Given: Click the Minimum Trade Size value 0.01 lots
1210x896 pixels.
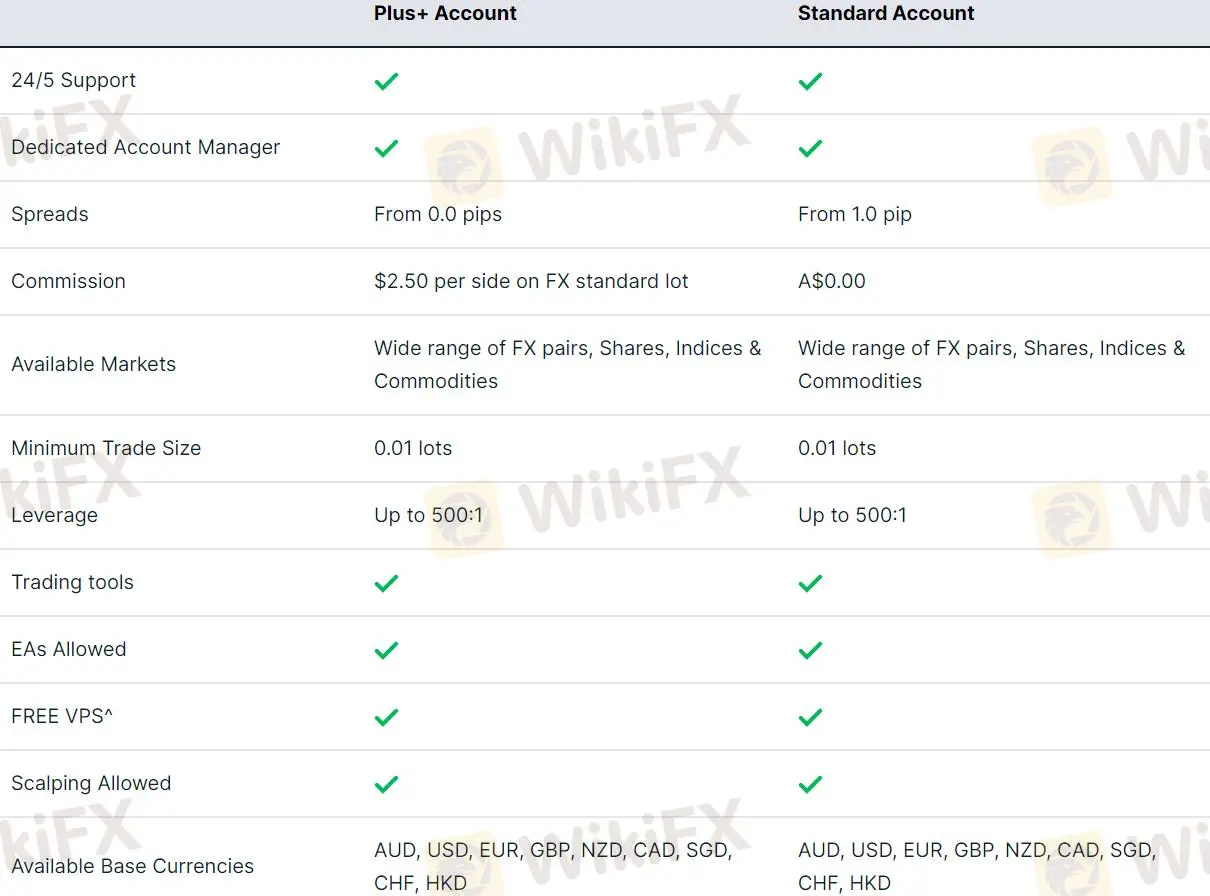Looking at the screenshot, I should [x=413, y=448].
